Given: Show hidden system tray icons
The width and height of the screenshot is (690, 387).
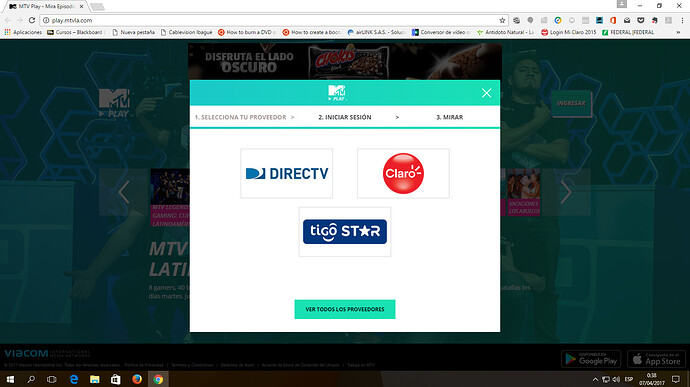Looking at the screenshot, I should 595,379.
